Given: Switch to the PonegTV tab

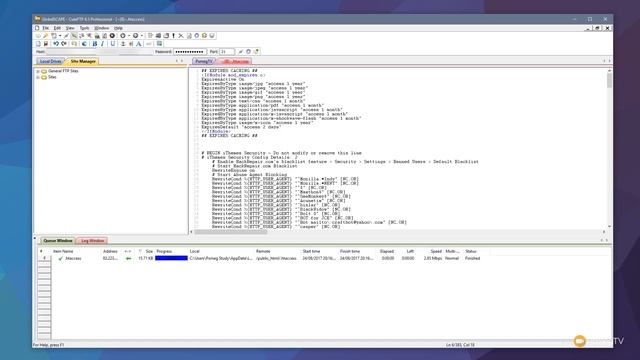Looking at the screenshot, I should 204,61.
